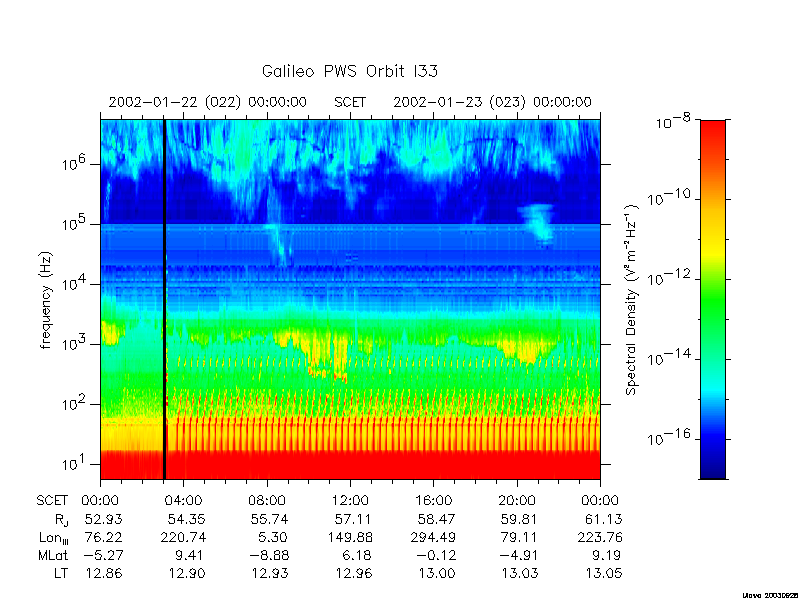
Task: Select the date label '2002-01-22 (022) 00:00:00'
Action: coord(207,102)
